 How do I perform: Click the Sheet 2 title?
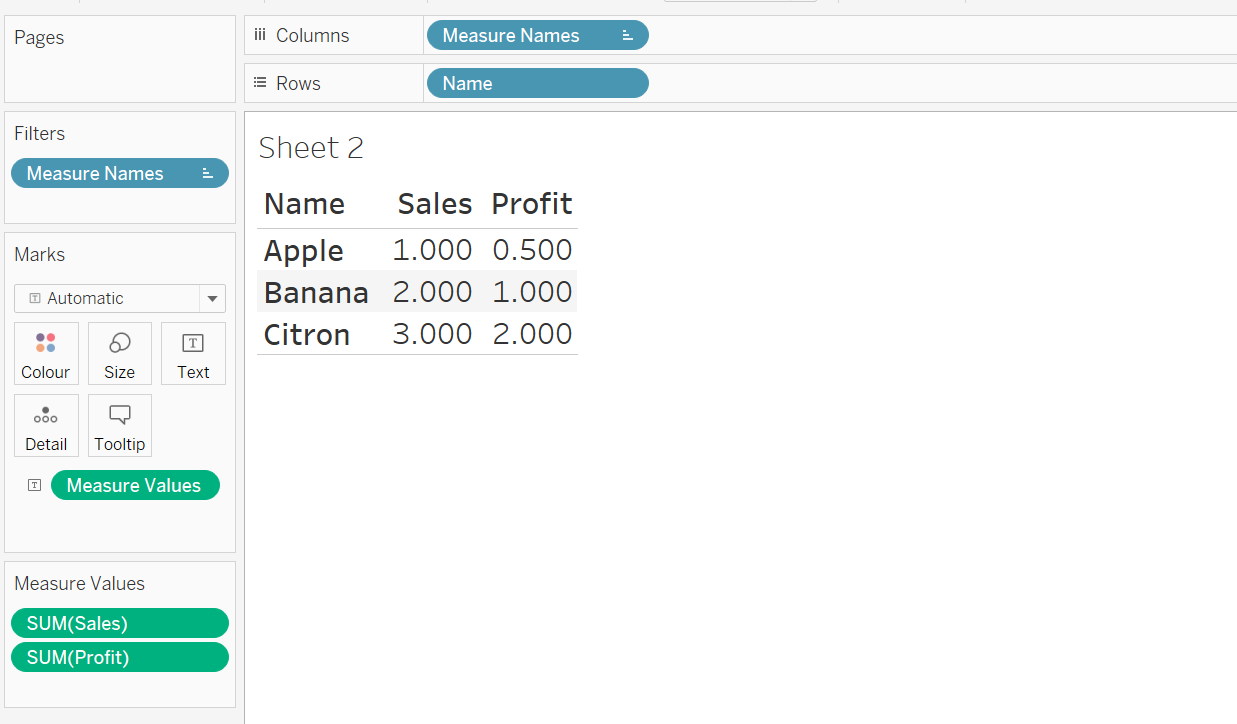[x=311, y=148]
